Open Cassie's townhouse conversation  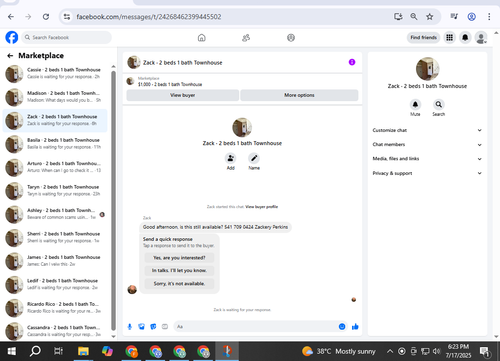click(x=55, y=73)
